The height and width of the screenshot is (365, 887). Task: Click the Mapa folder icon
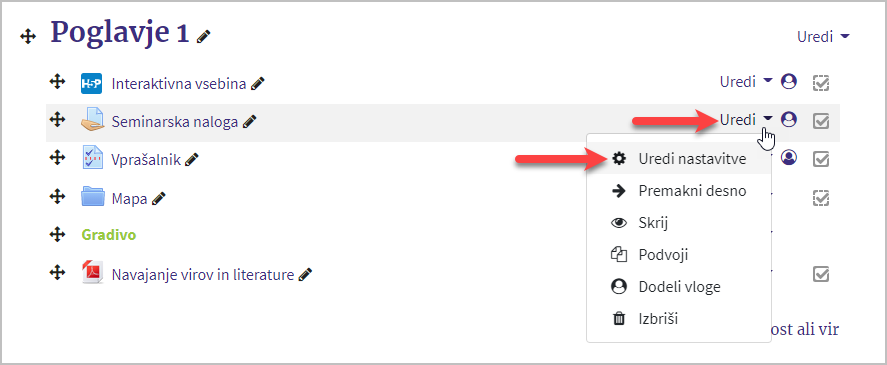(x=93, y=197)
